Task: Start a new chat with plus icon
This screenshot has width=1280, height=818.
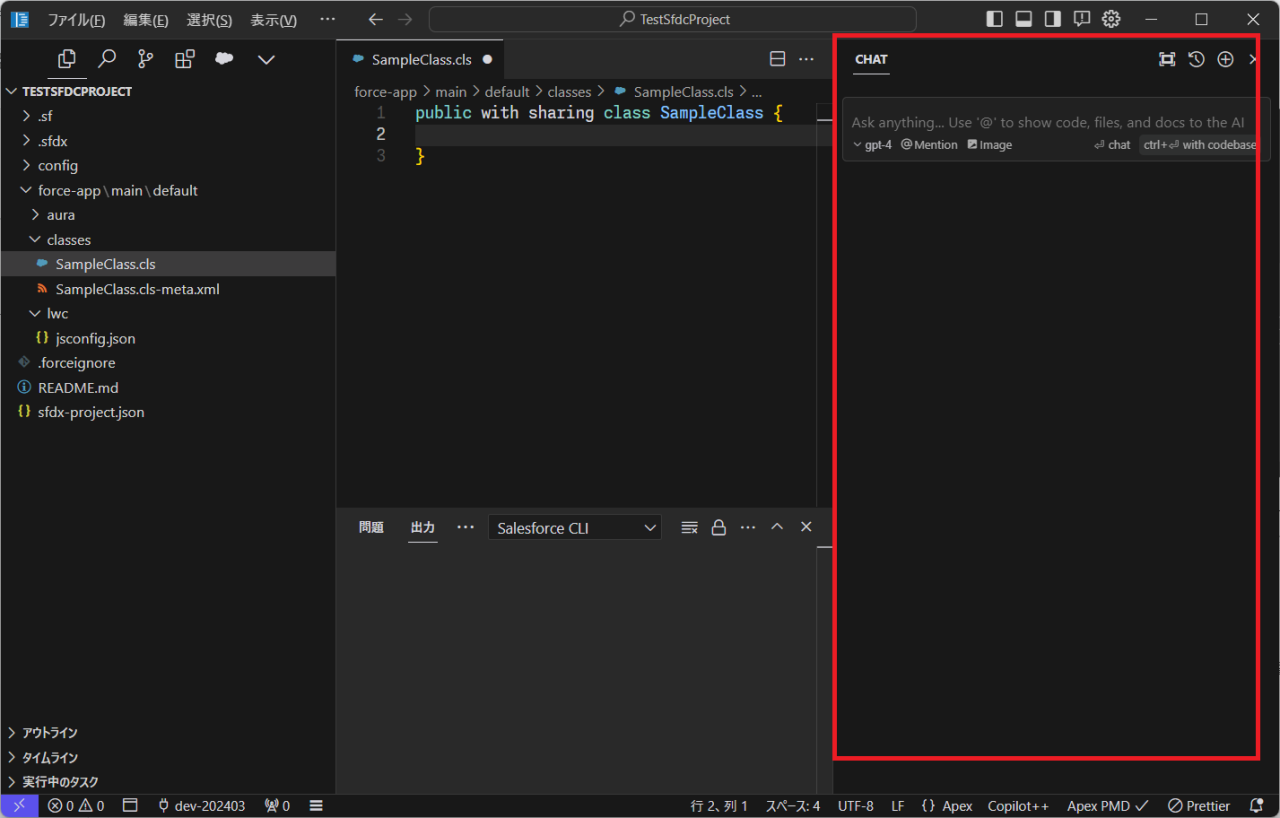Action: [x=1225, y=59]
